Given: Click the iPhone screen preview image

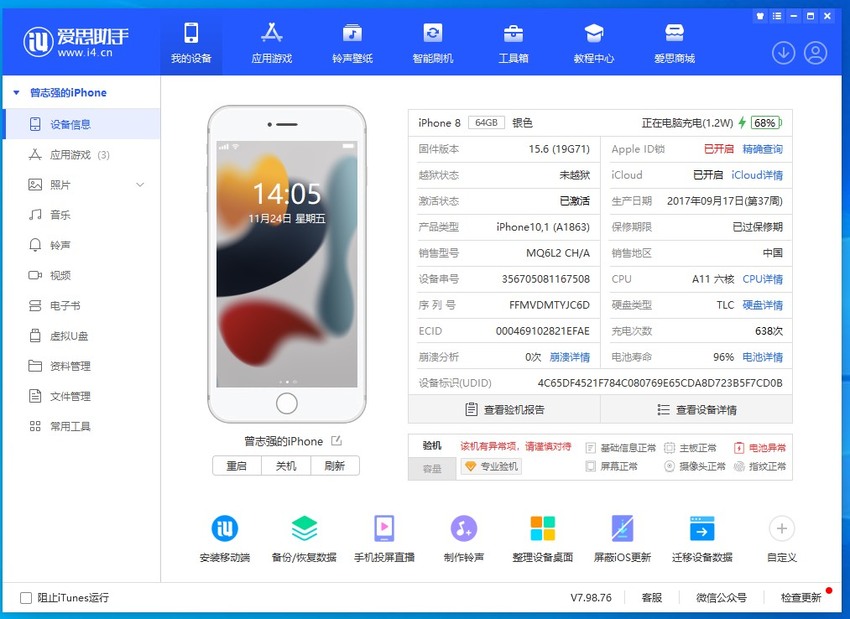Looking at the screenshot, I should click(287, 264).
